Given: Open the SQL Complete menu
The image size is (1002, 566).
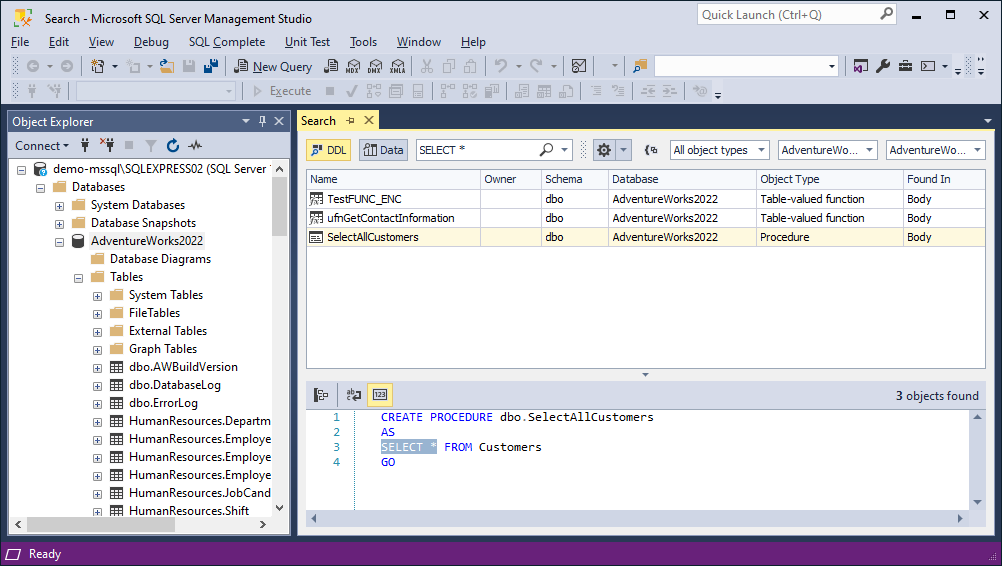Looking at the screenshot, I should tap(226, 42).
